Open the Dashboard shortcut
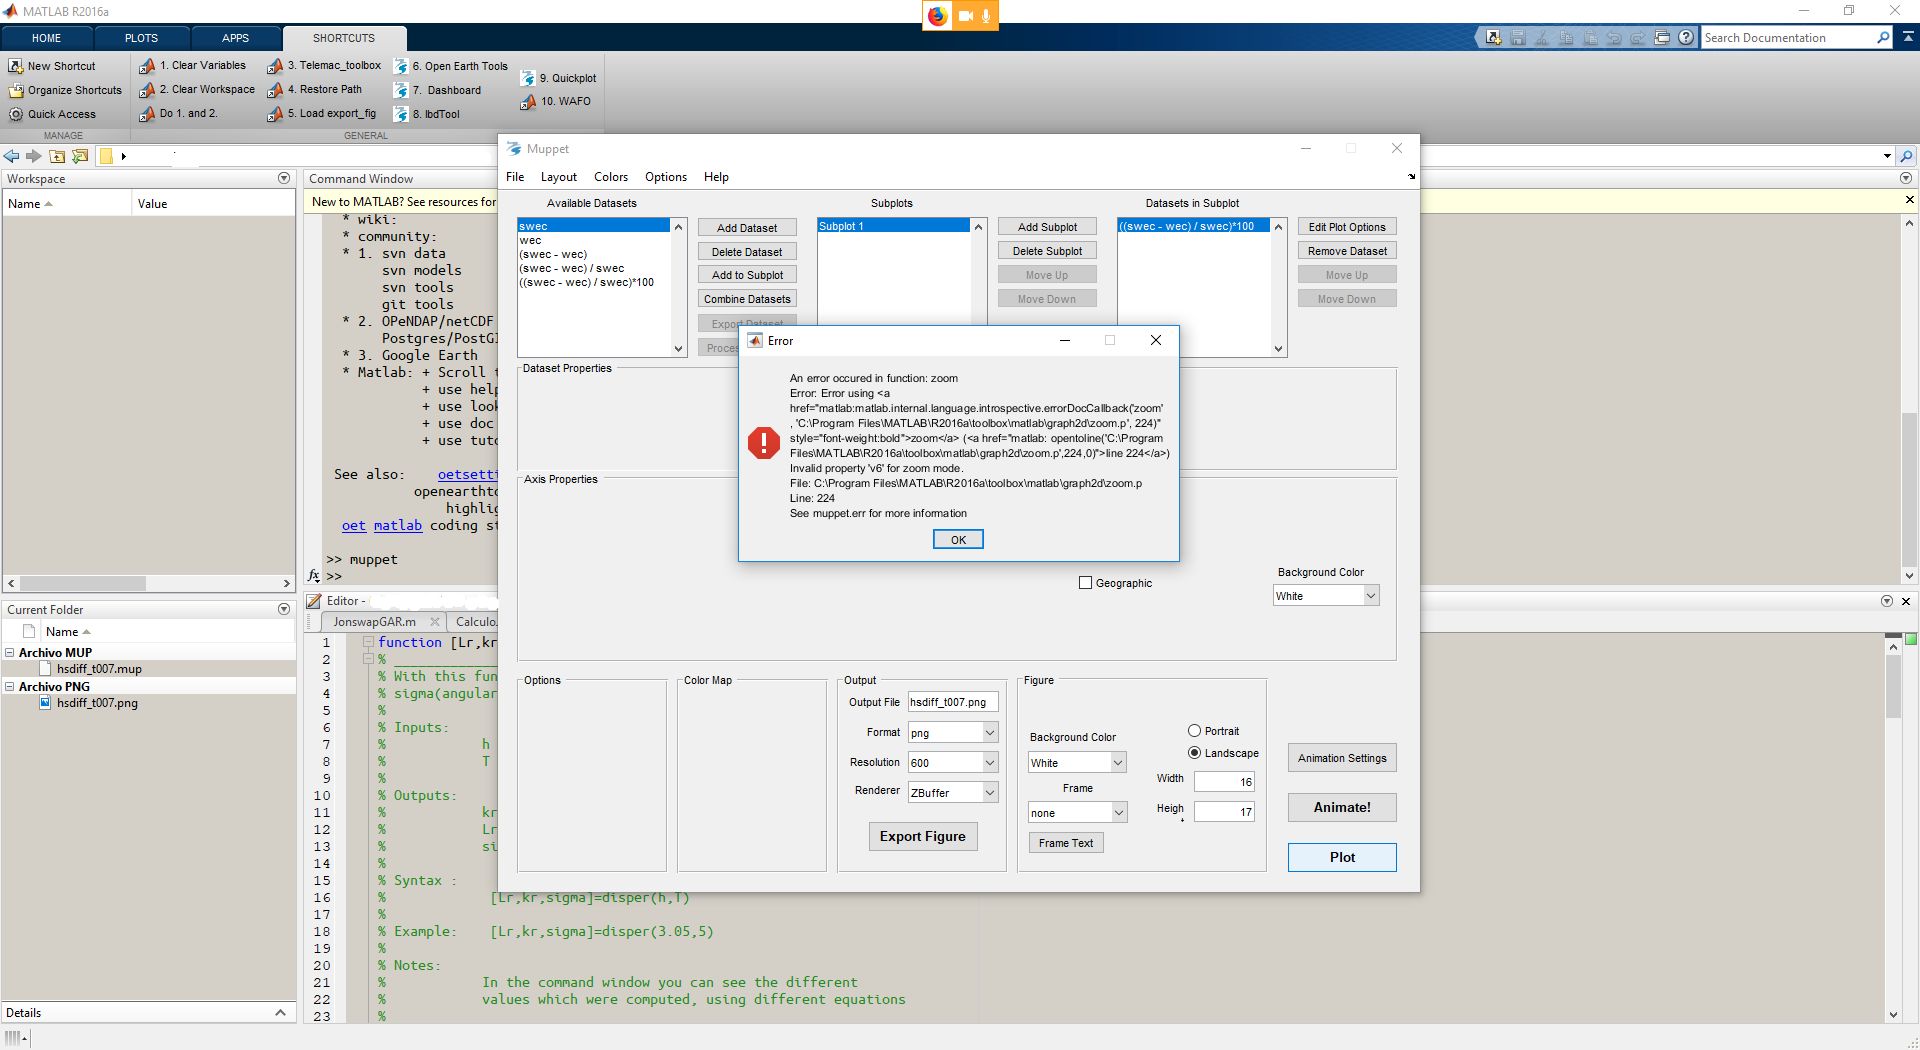1920x1050 pixels. click(401, 90)
